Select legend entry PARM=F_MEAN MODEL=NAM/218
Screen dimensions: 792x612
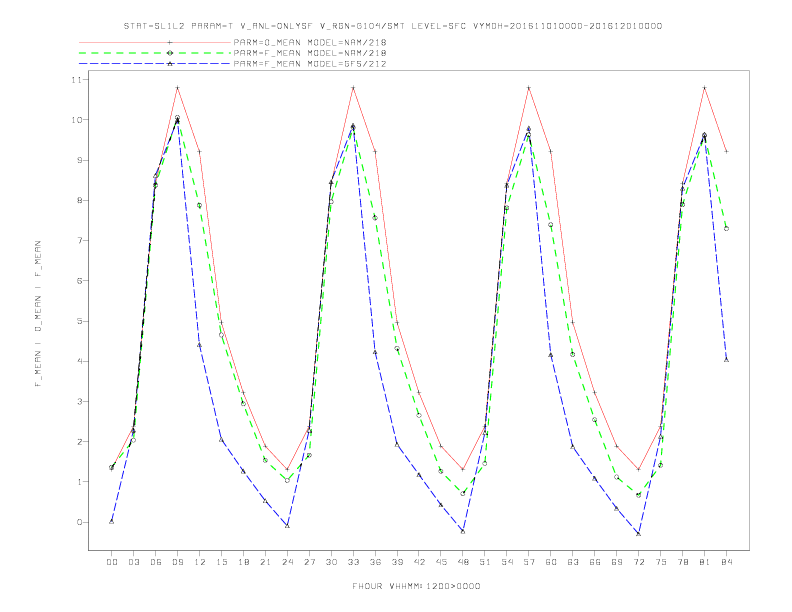click(x=310, y=53)
